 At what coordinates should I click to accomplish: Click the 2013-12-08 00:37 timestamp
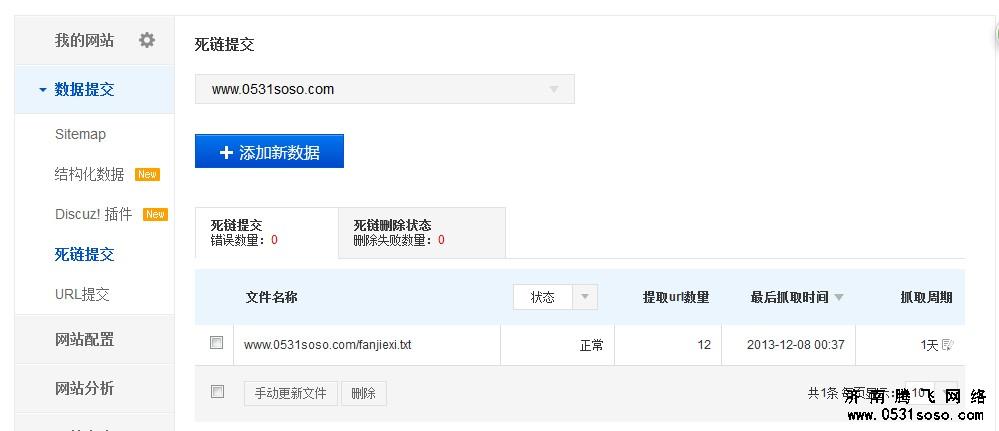(796, 345)
